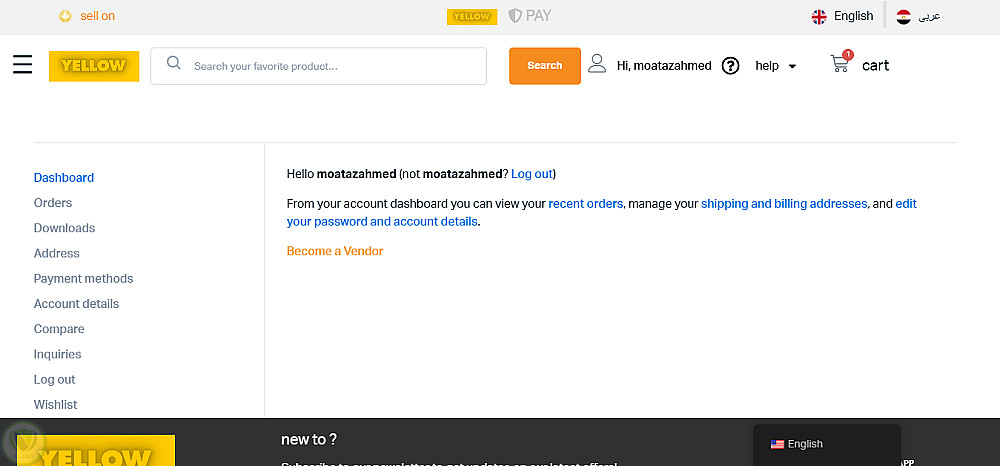Open the shopping cart icon
Image resolution: width=1000 pixels, height=466 pixels.
[x=840, y=65]
